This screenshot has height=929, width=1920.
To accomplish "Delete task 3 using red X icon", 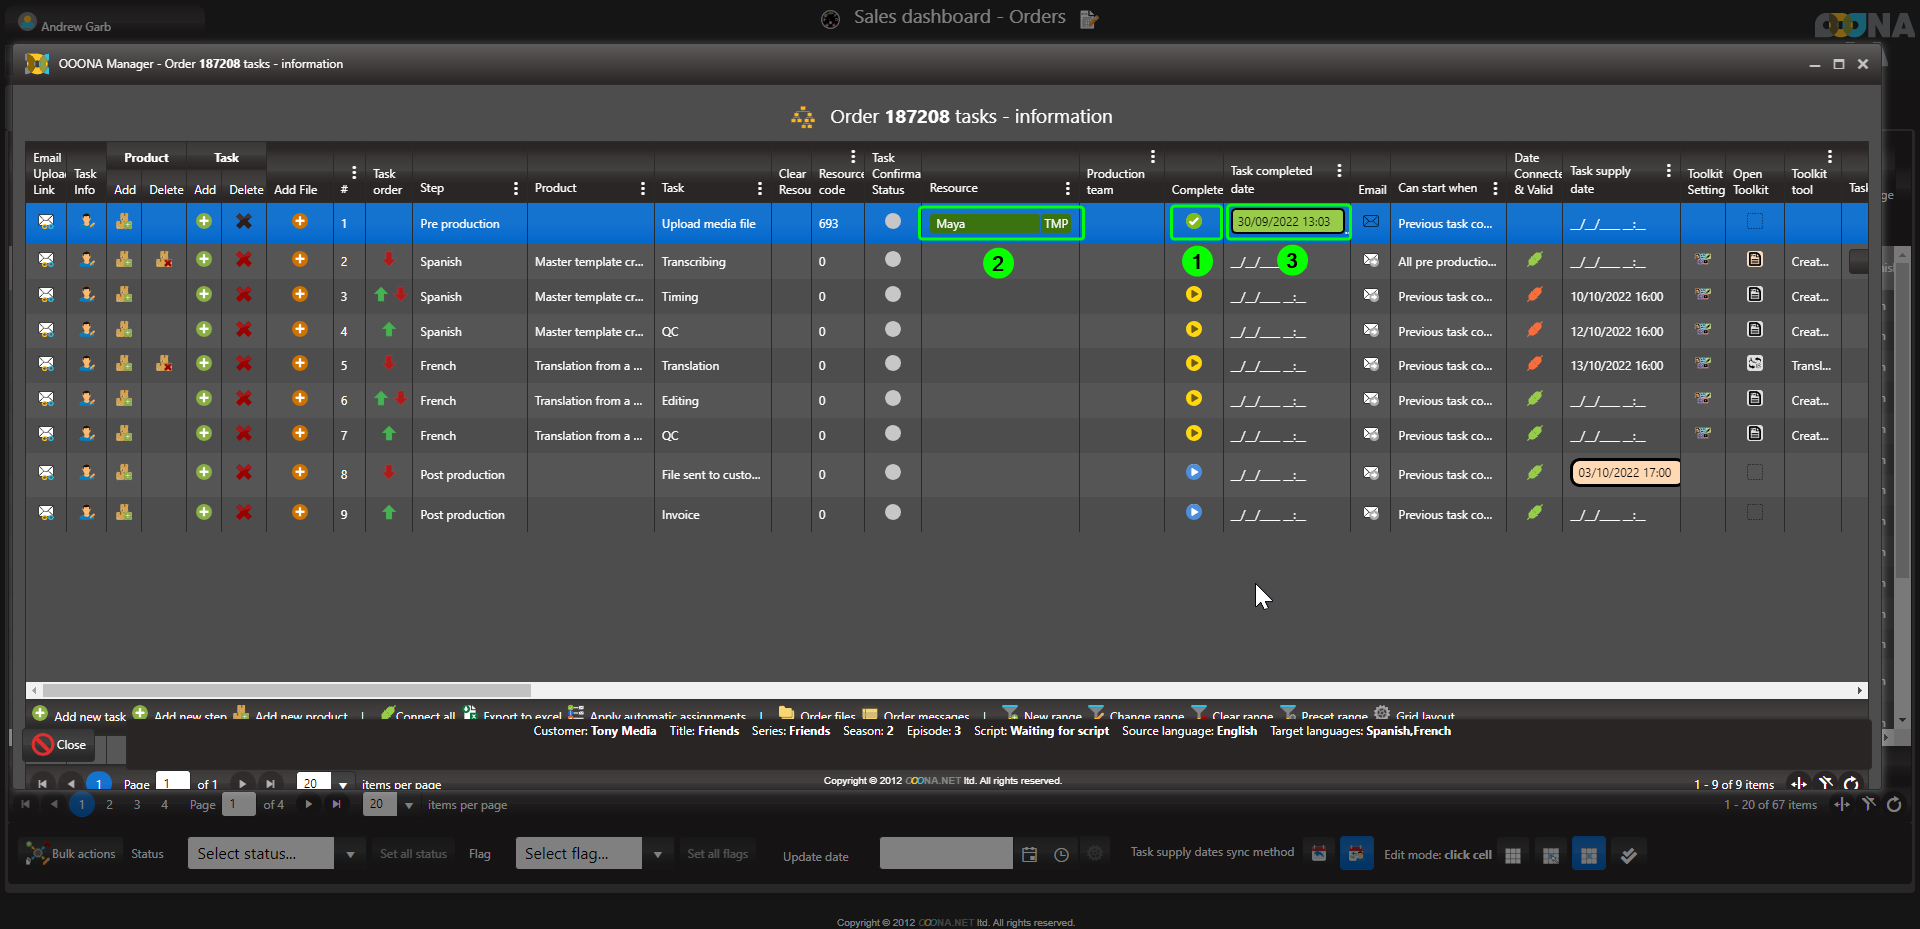I will (243, 295).
